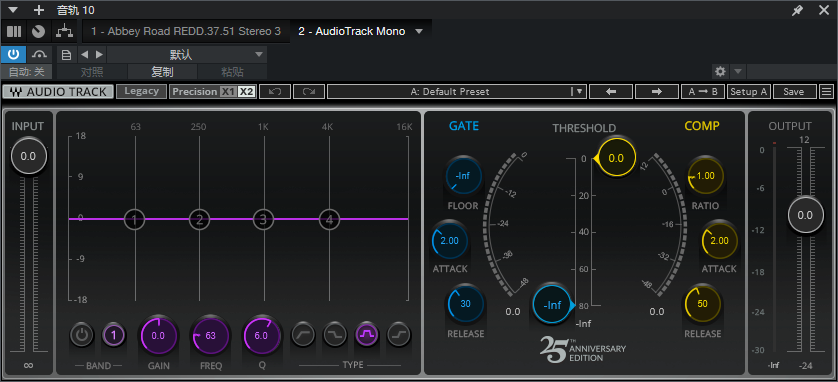Screen dimensions: 838x382
Task: Click the yellow comp threshold 0.0 knob
Action: click(615, 158)
